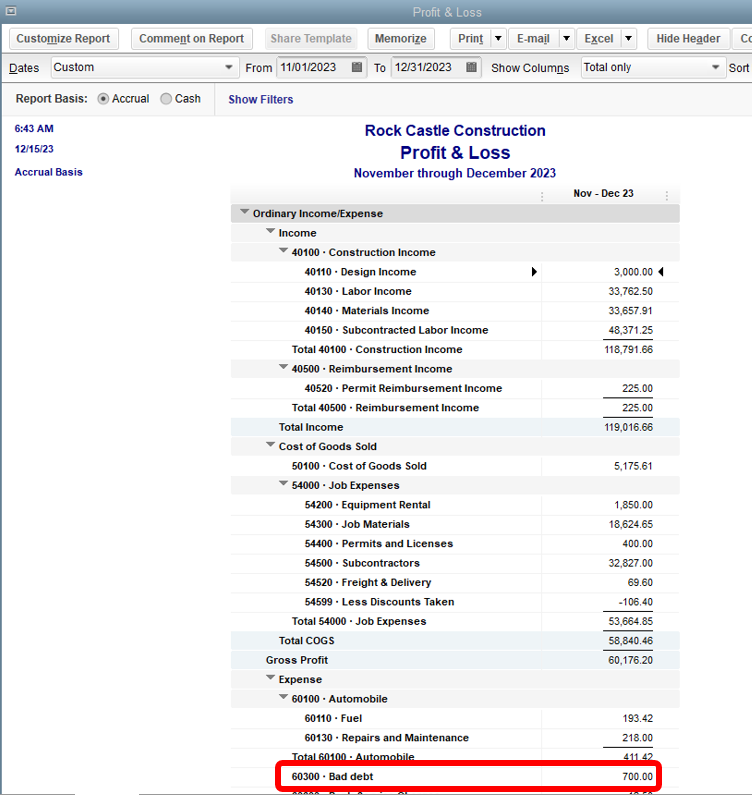Collapse the Income section
Screen dimensions: 752x795
[270, 231]
